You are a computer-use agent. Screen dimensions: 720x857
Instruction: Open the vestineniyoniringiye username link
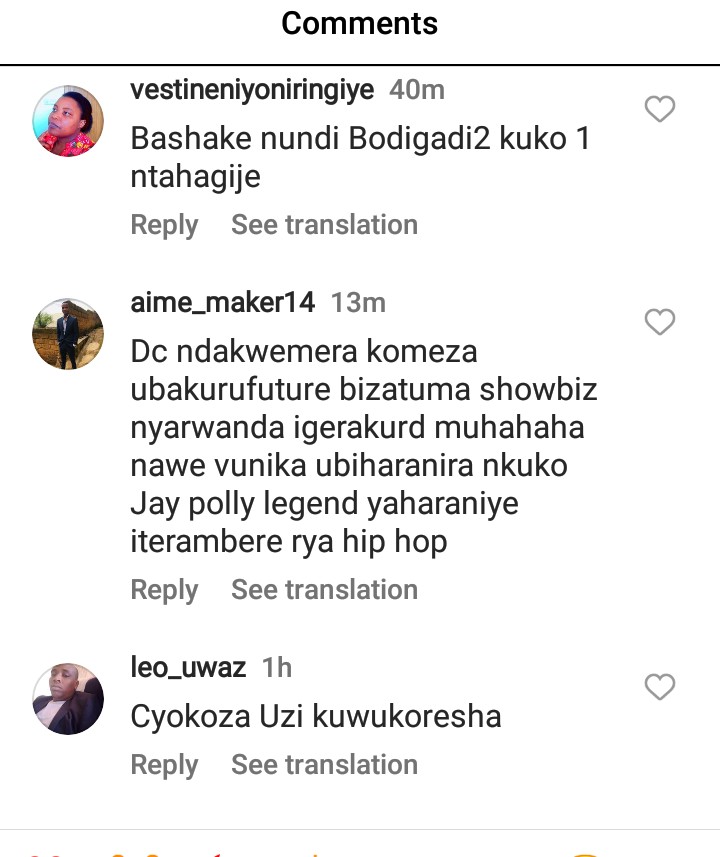tap(252, 90)
